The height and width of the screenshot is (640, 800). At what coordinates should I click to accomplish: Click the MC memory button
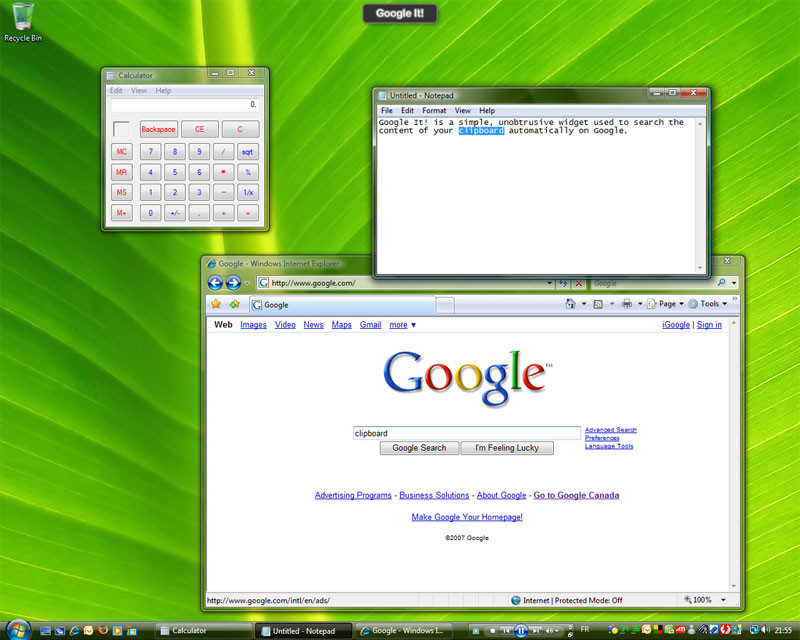pos(121,152)
